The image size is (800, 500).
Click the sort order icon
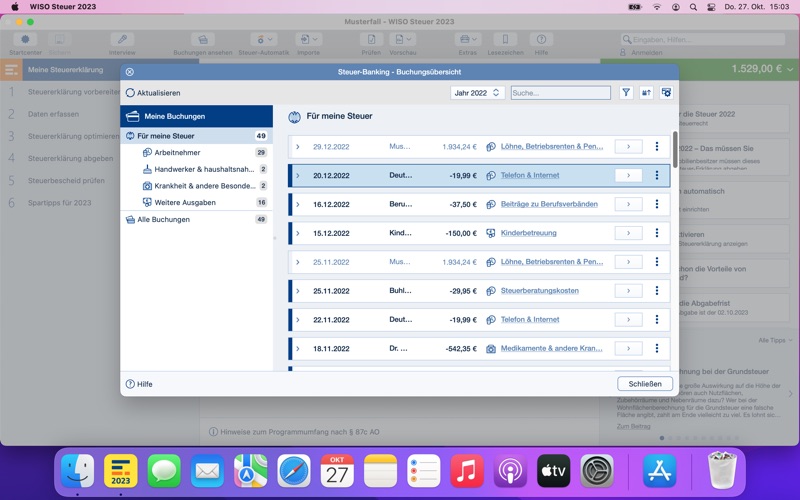[x=646, y=92]
